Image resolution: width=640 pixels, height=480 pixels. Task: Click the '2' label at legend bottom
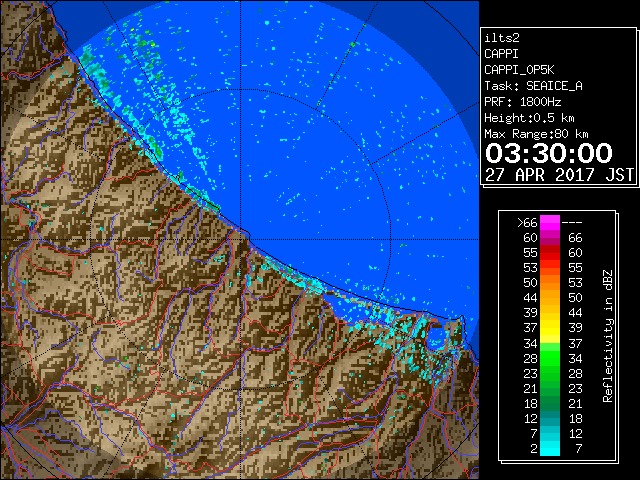coord(534,448)
